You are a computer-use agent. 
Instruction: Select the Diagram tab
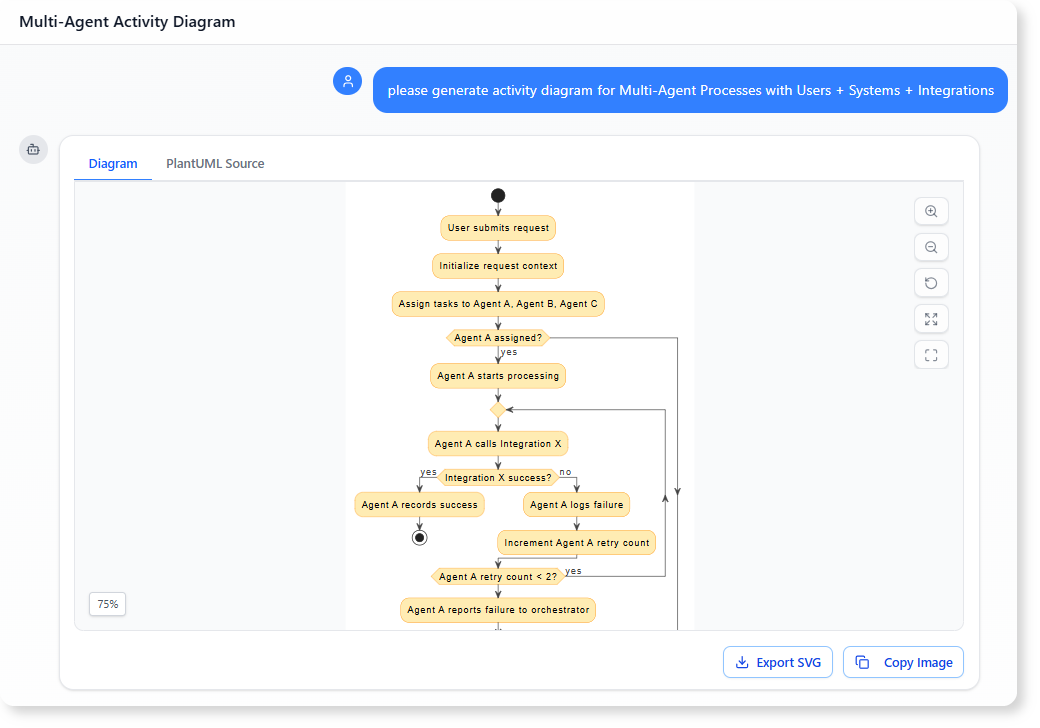click(113, 163)
